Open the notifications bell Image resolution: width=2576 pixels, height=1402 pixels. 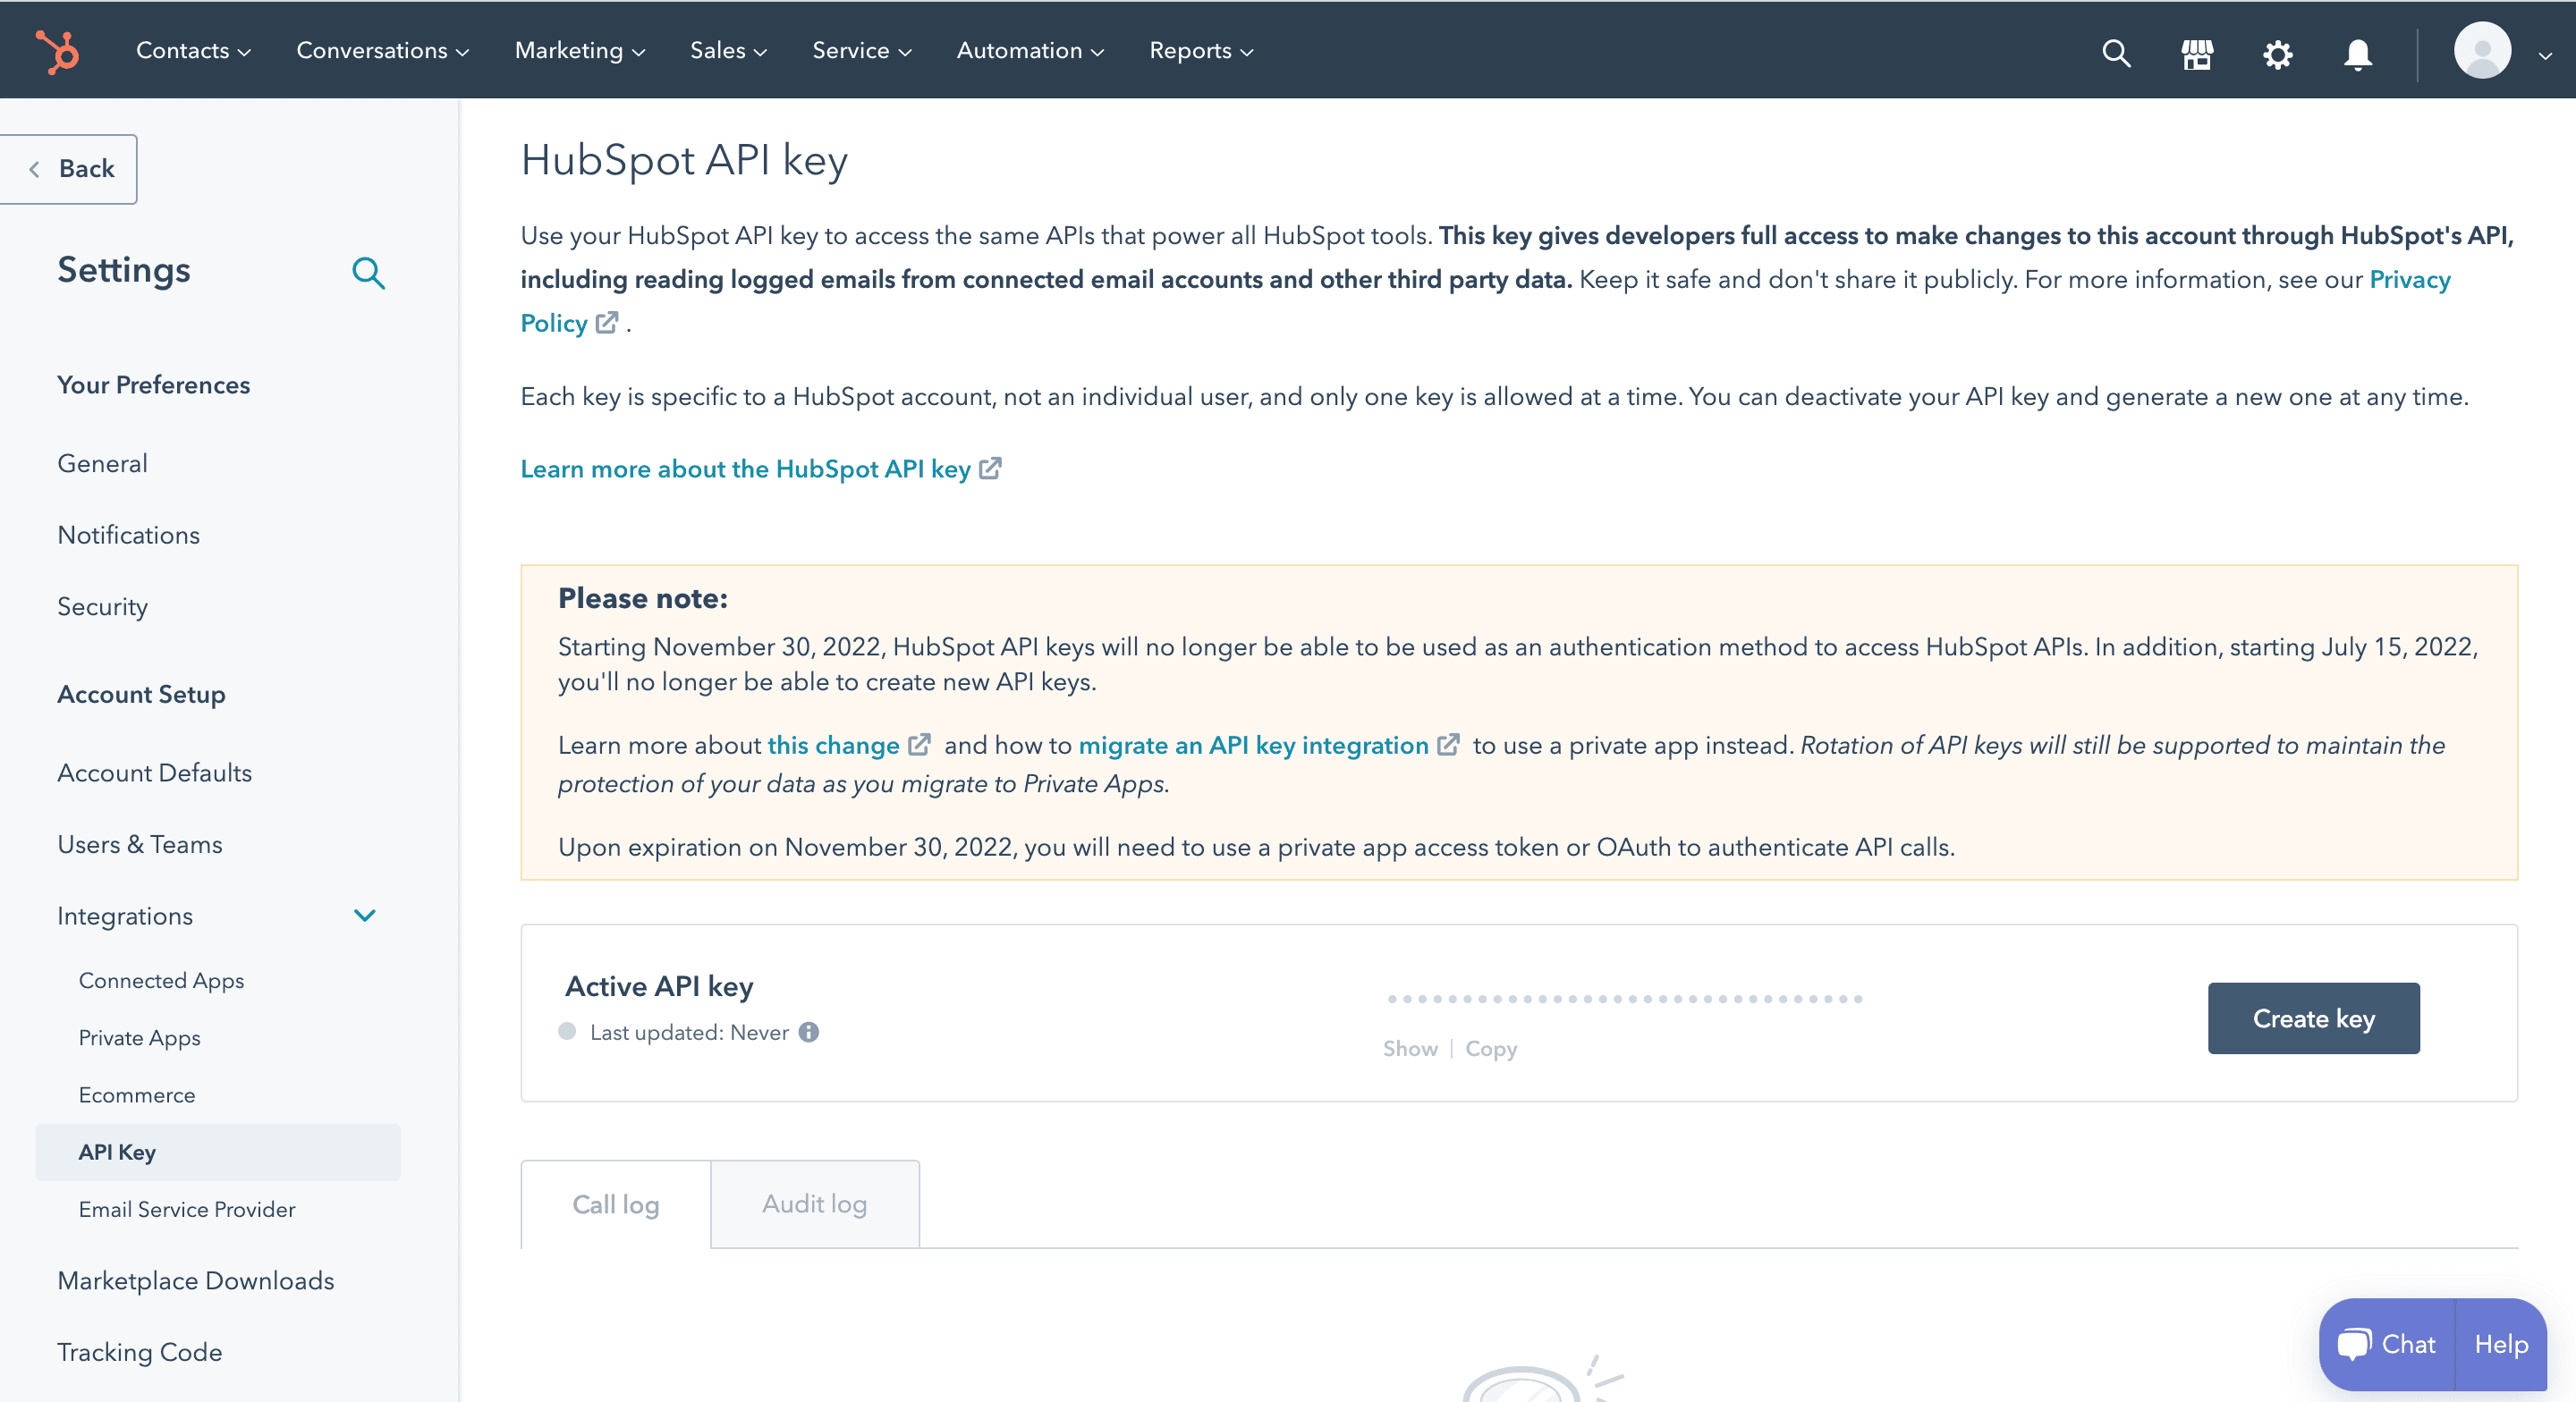click(x=2356, y=53)
